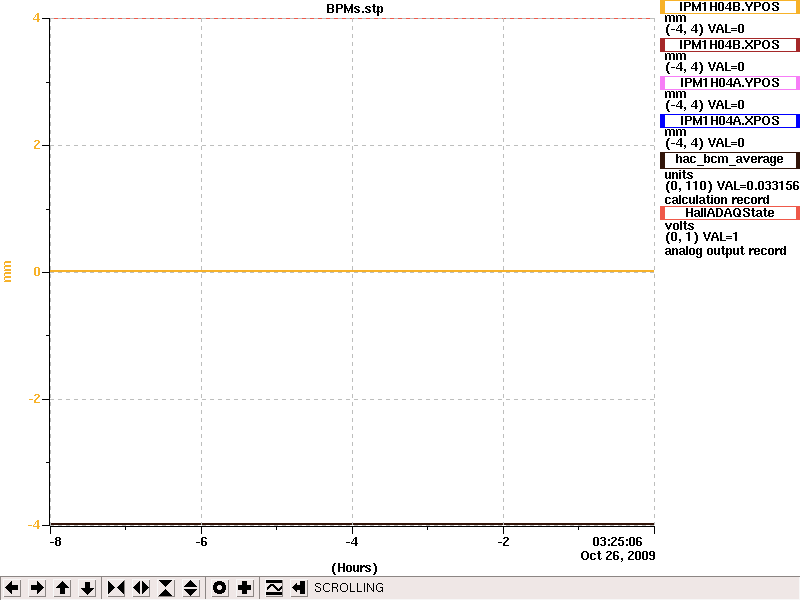Image resolution: width=800 pixels, height=600 pixels.
Task: Click the x-axis tick label -8
Action: click(55, 541)
